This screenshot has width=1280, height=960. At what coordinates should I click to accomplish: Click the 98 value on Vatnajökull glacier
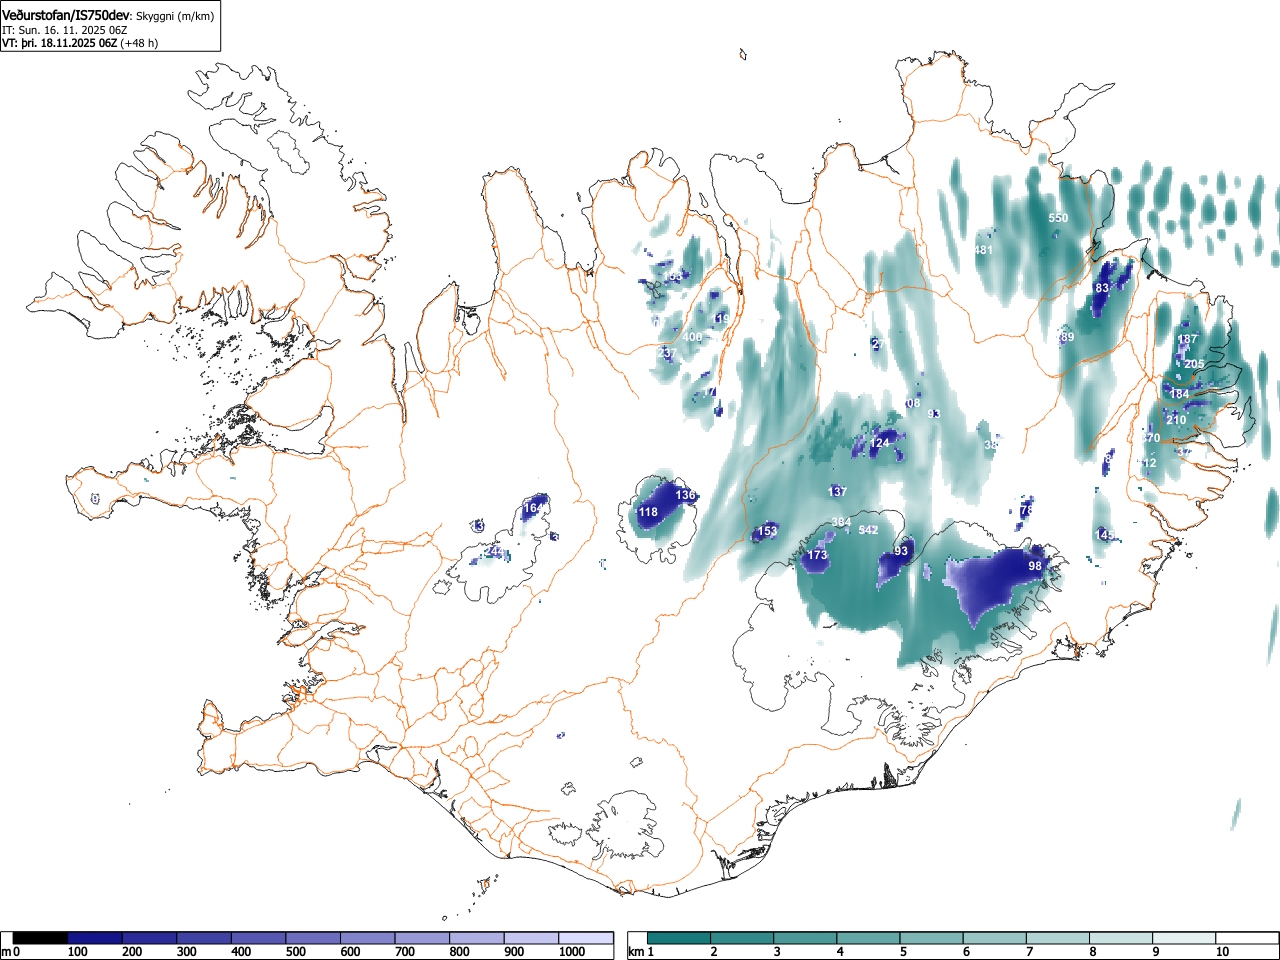(1035, 566)
